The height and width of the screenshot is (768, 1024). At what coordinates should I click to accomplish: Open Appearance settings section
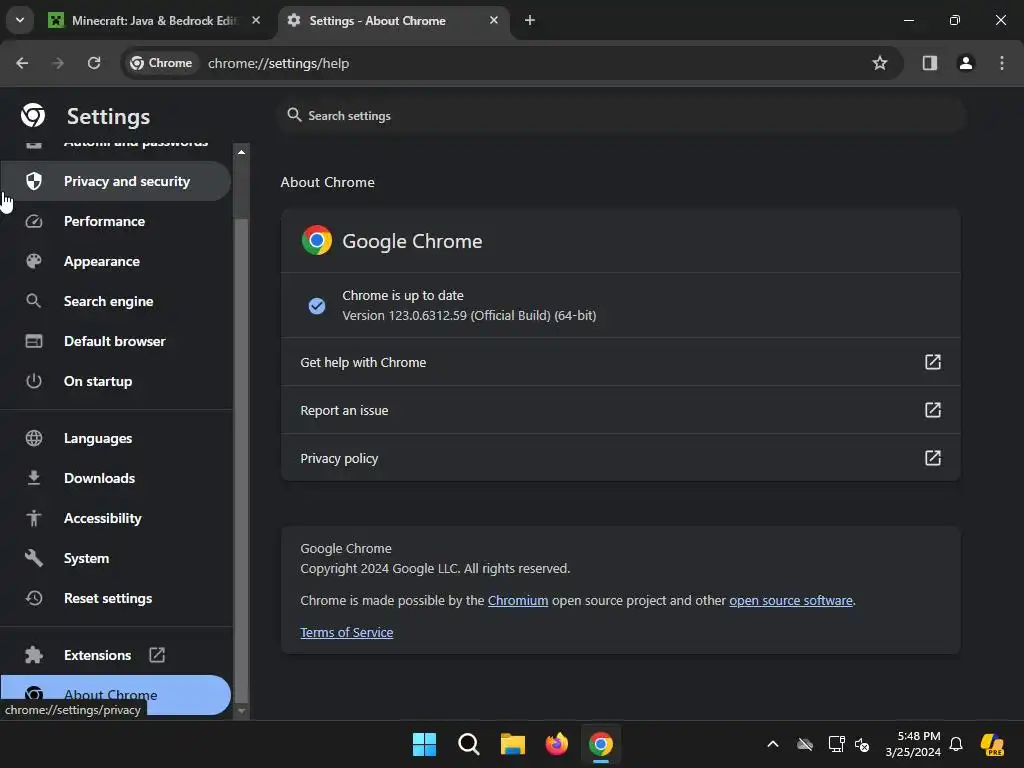point(116,261)
